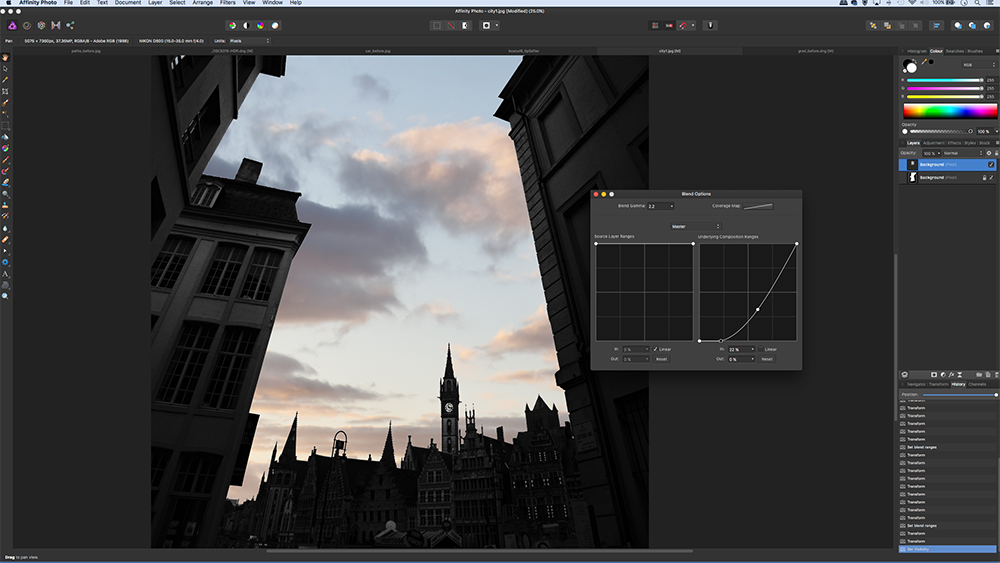This screenshot has height=563, width=1000.
Task: Switch to Tone Mapping Persona
Action: 55,26
